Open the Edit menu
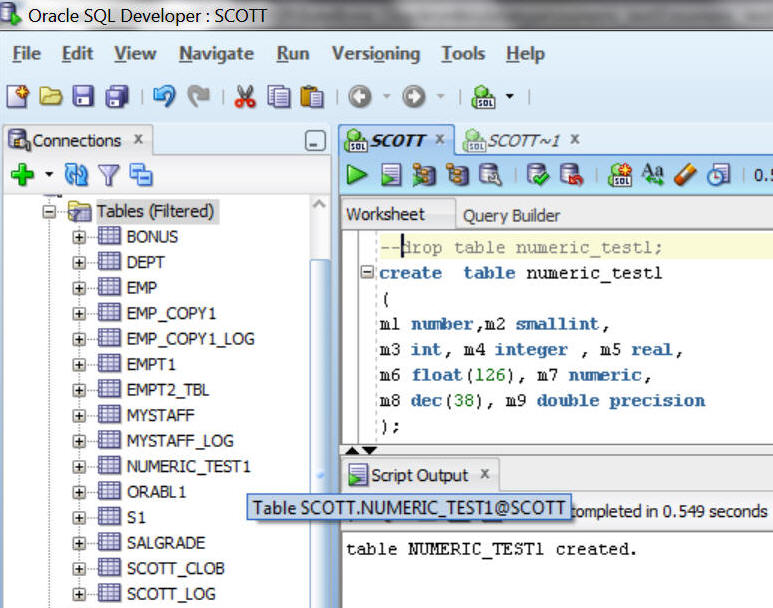773x608 pixels. click(77, 53)
